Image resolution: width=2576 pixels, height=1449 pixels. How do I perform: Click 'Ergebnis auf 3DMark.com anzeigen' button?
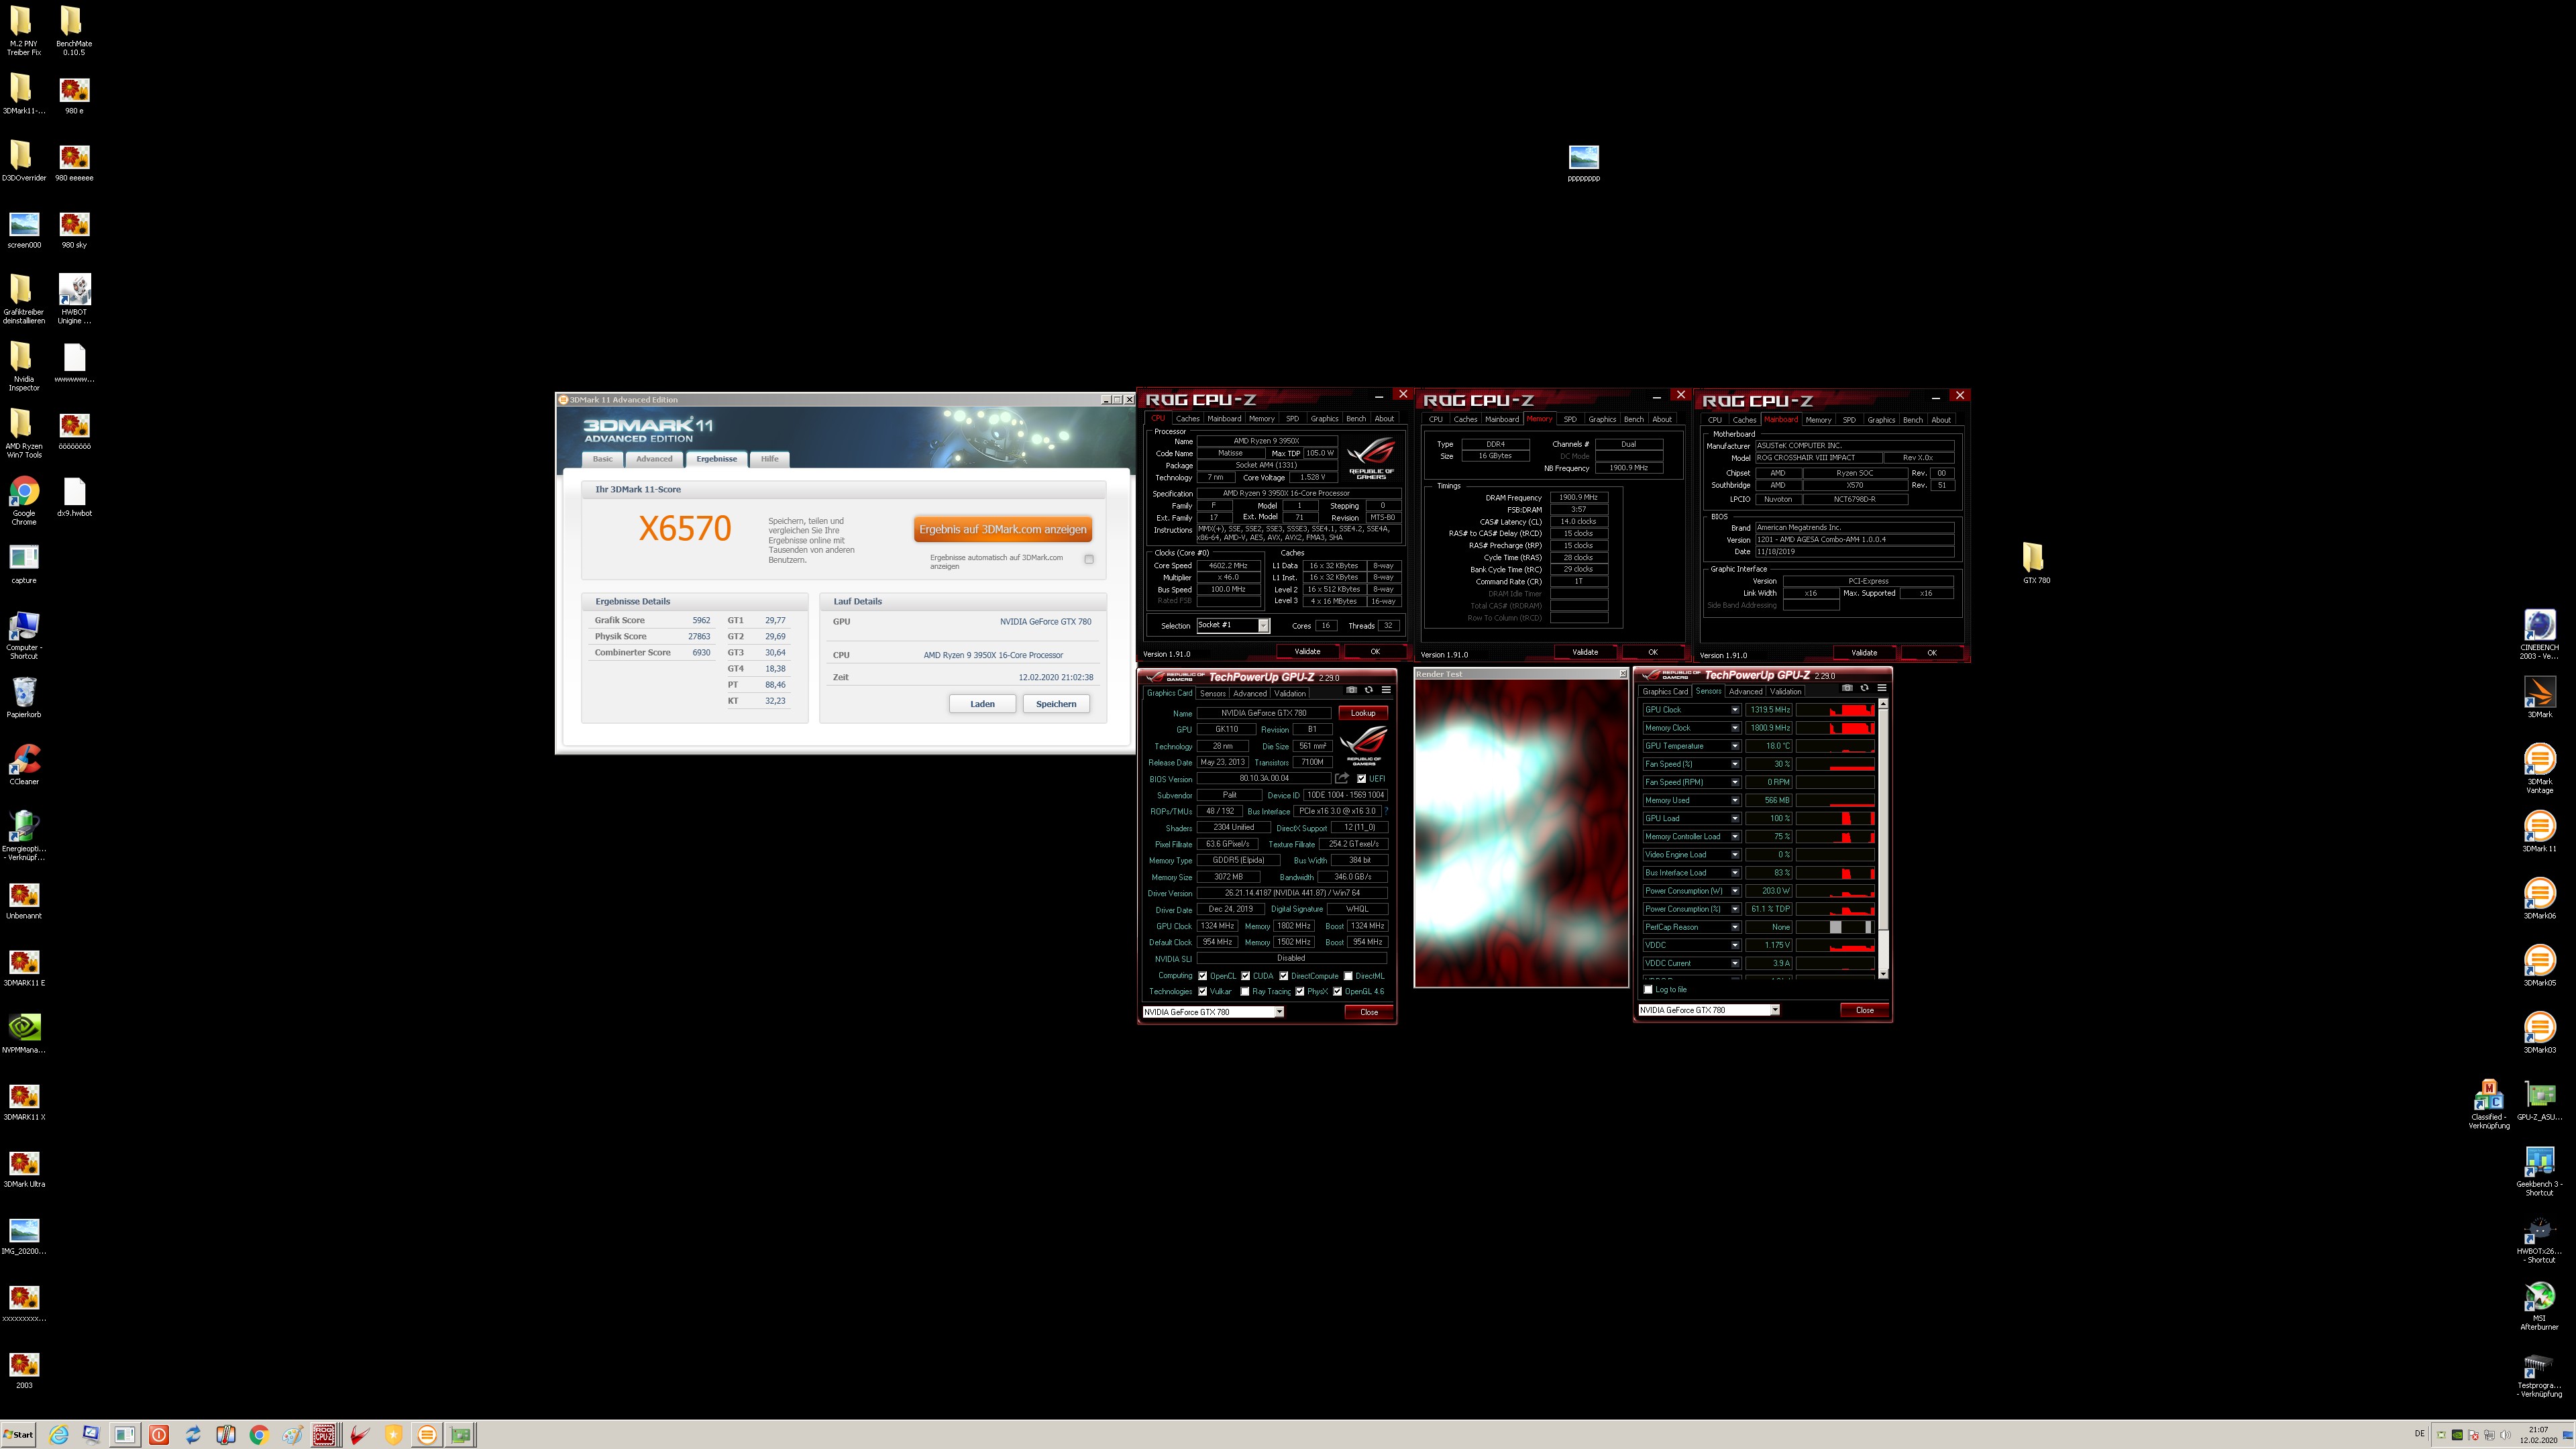1002,529
